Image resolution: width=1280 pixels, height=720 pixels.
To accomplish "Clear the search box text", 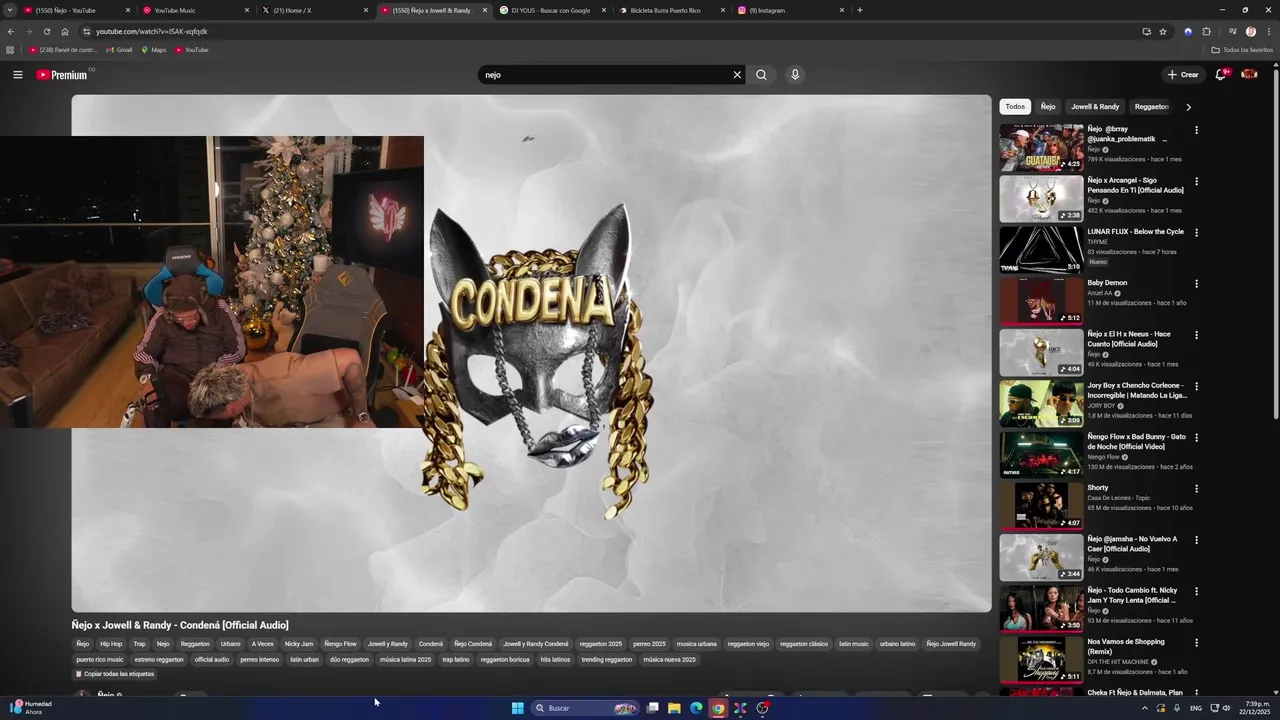I will coord(737,75).
